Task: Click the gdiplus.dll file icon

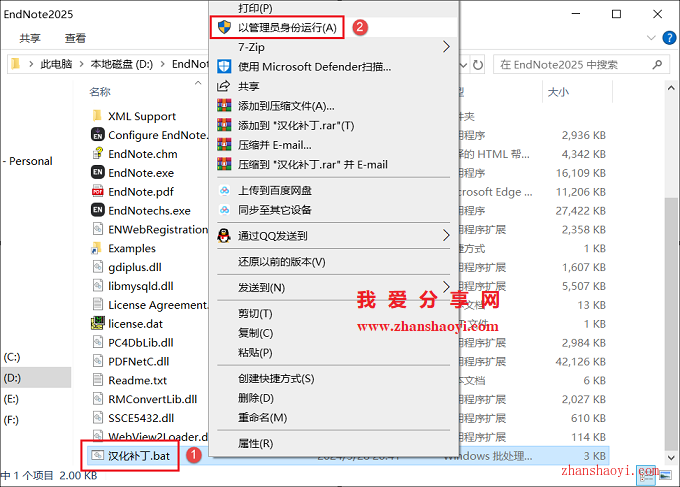Action: click(98, 267)
